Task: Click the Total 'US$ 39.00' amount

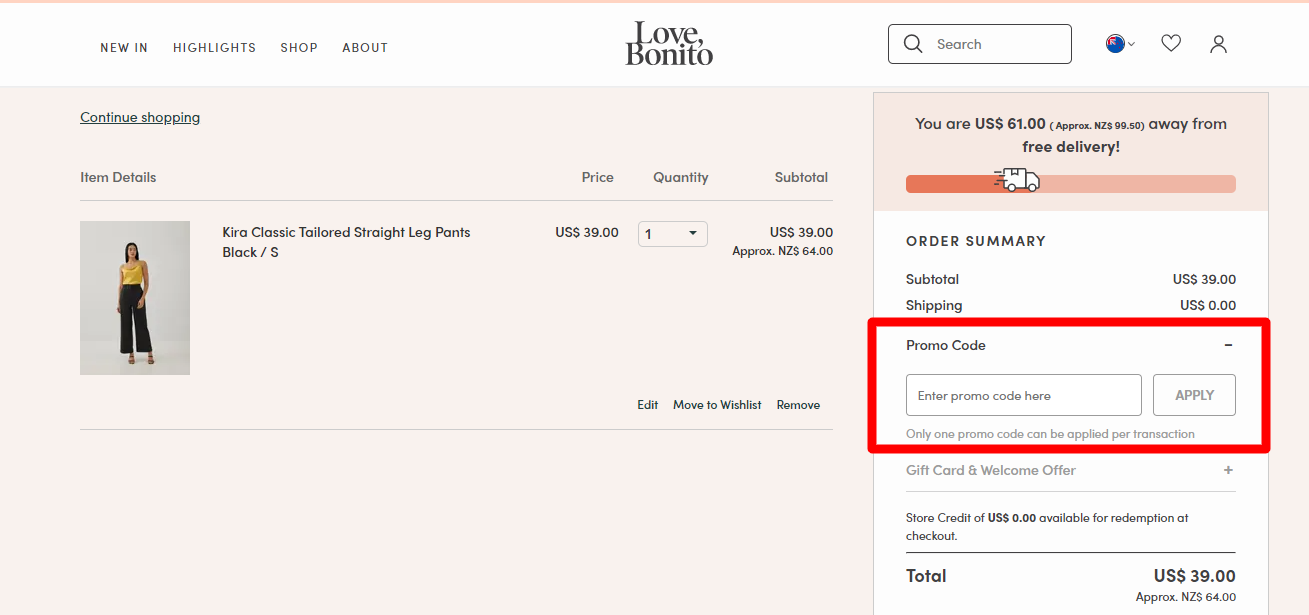Action: 1195,576
